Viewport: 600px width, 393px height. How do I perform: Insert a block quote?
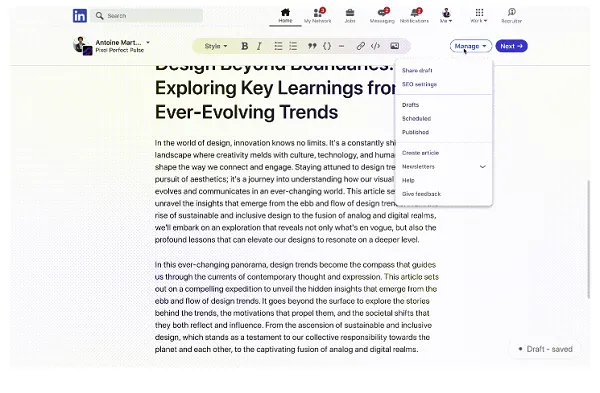[x=312, y=46]
